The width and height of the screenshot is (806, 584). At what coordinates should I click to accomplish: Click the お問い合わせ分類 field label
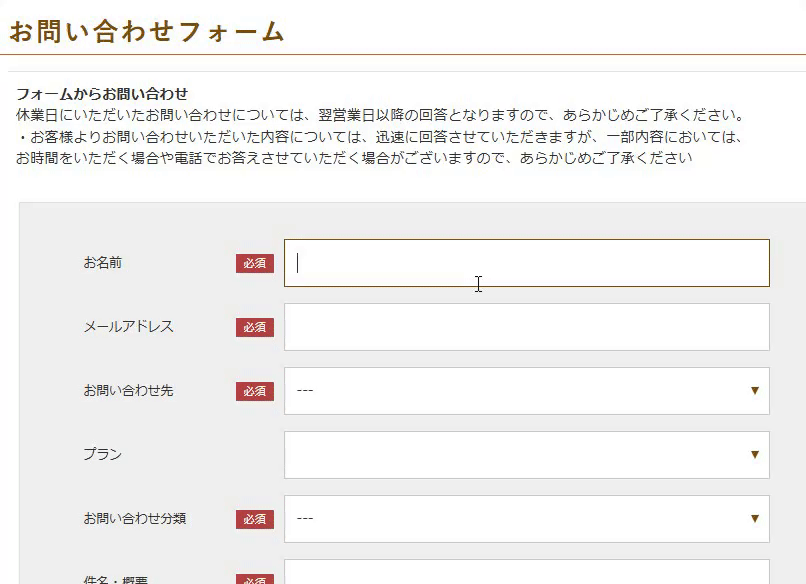[x=135, y=518]
